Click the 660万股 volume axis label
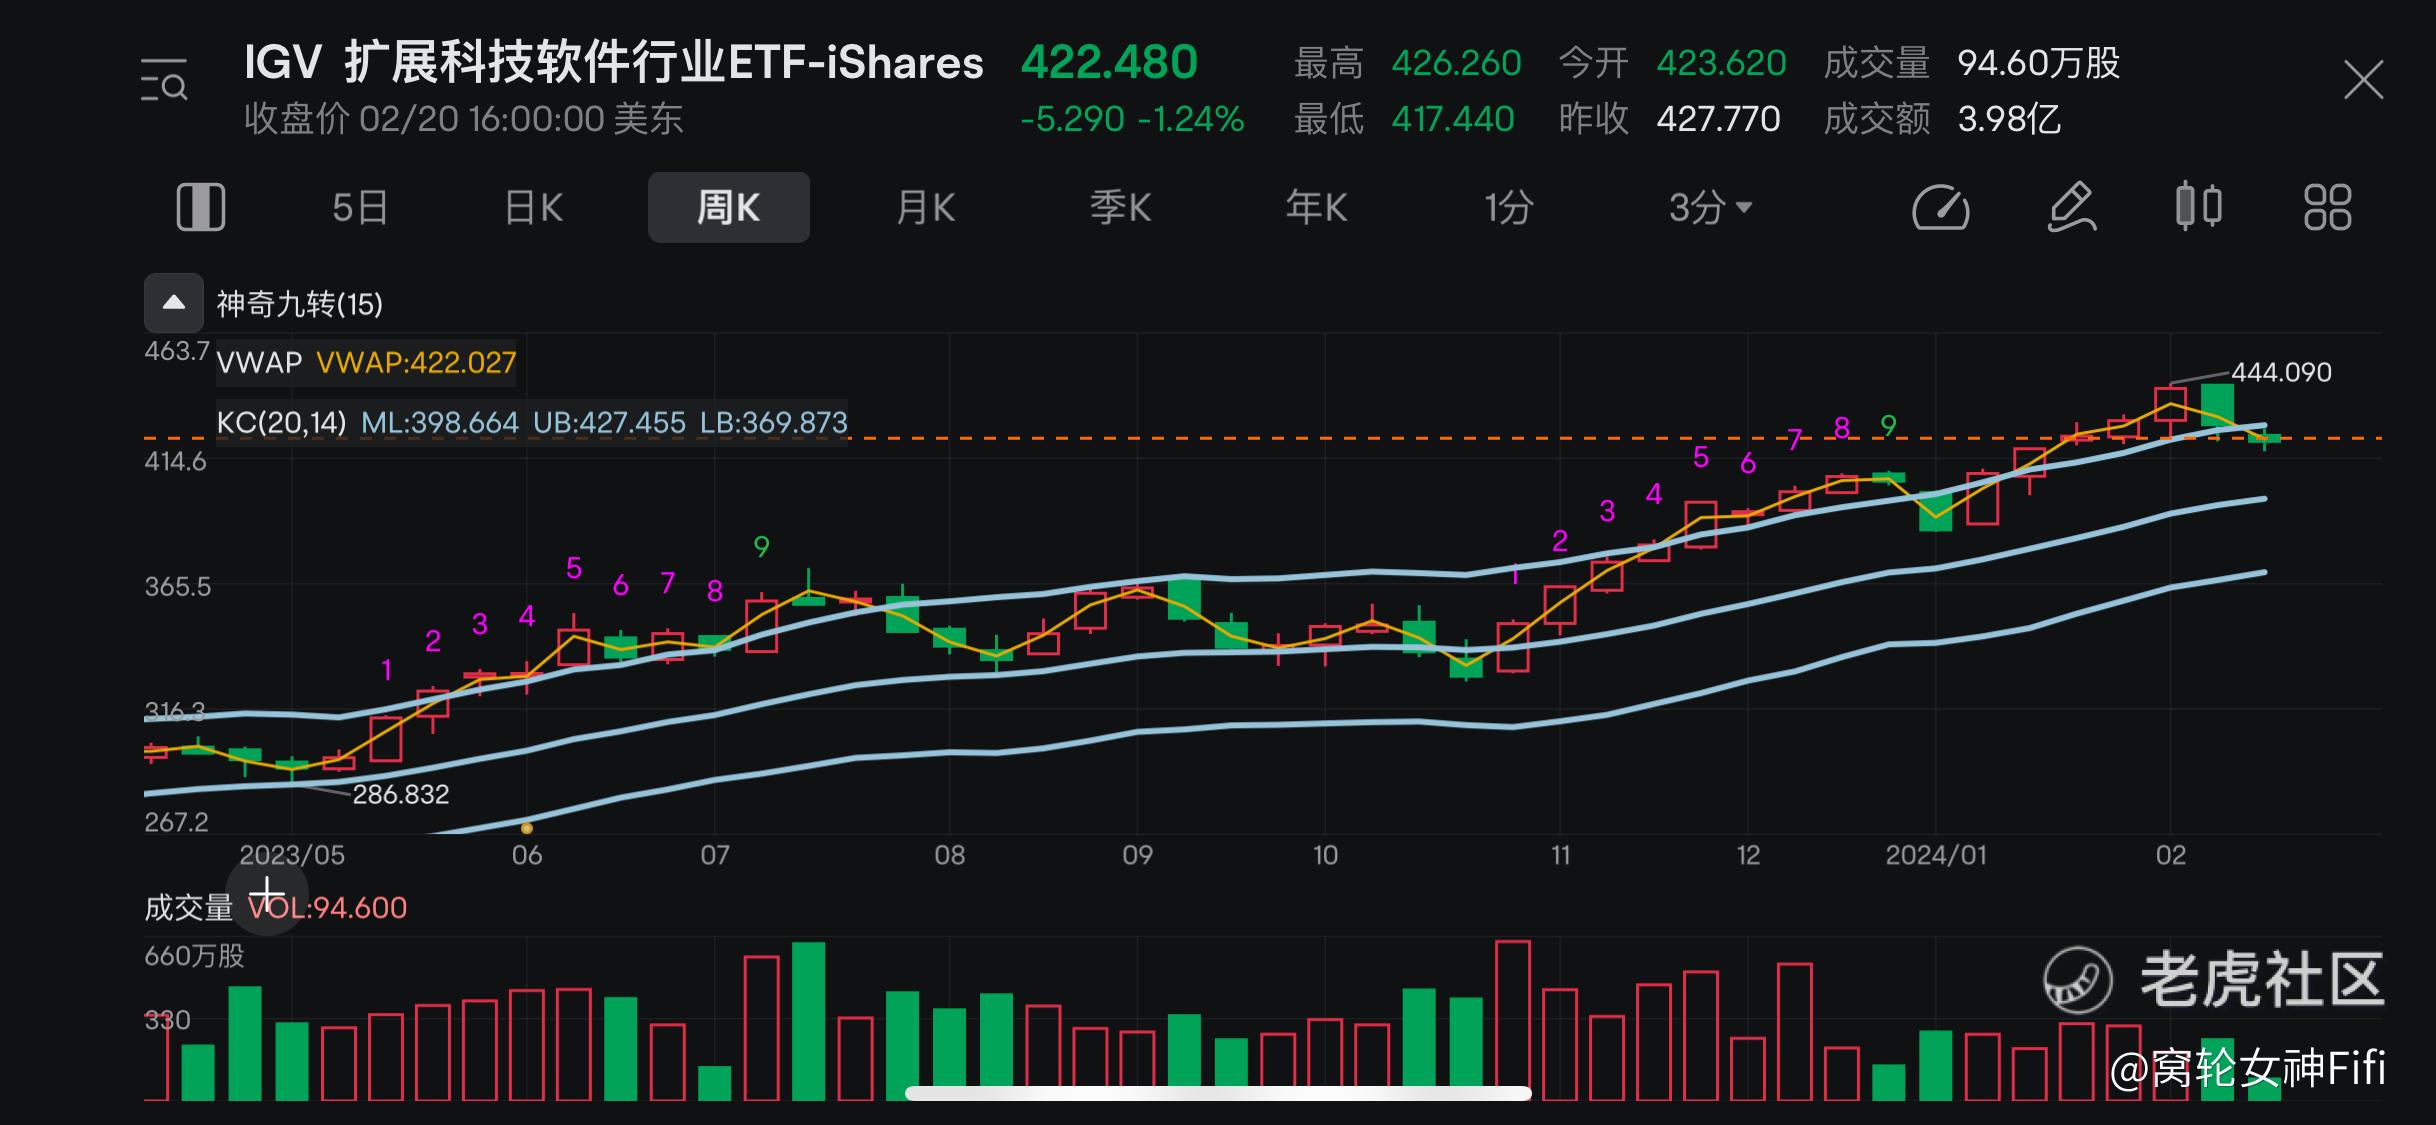 194,956
